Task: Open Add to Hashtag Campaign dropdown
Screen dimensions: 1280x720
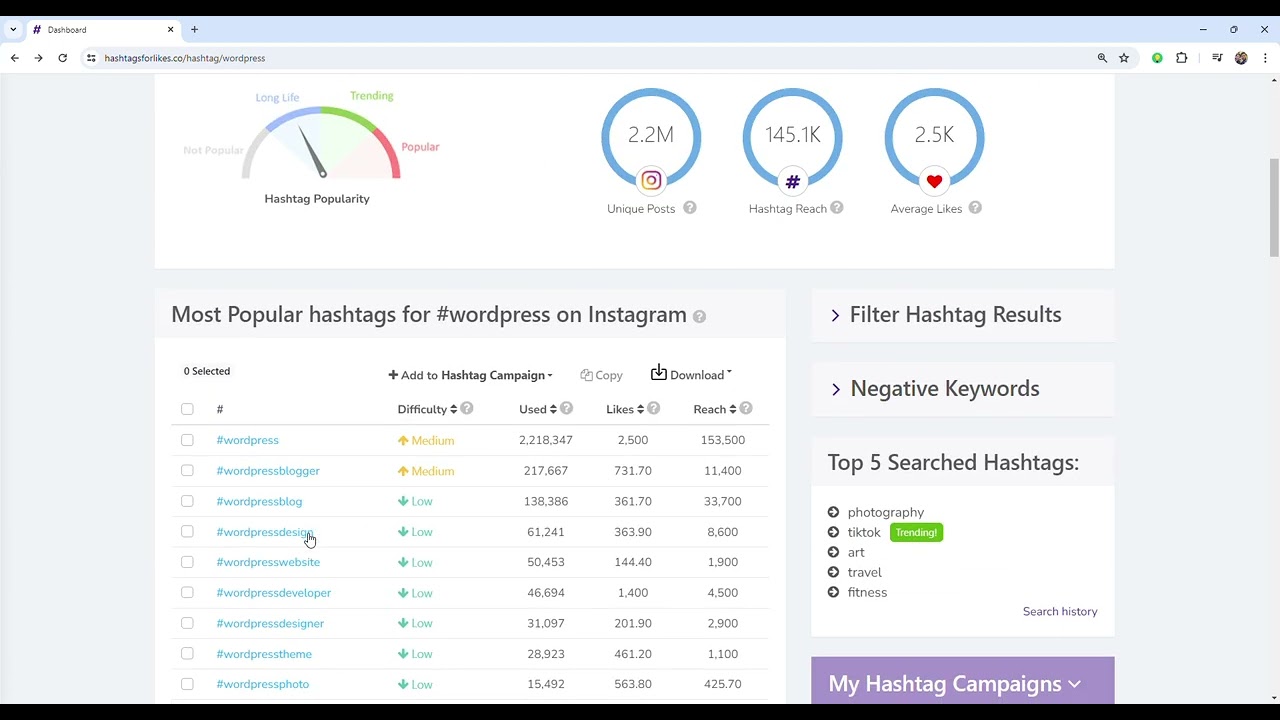Action: (470, 375)
